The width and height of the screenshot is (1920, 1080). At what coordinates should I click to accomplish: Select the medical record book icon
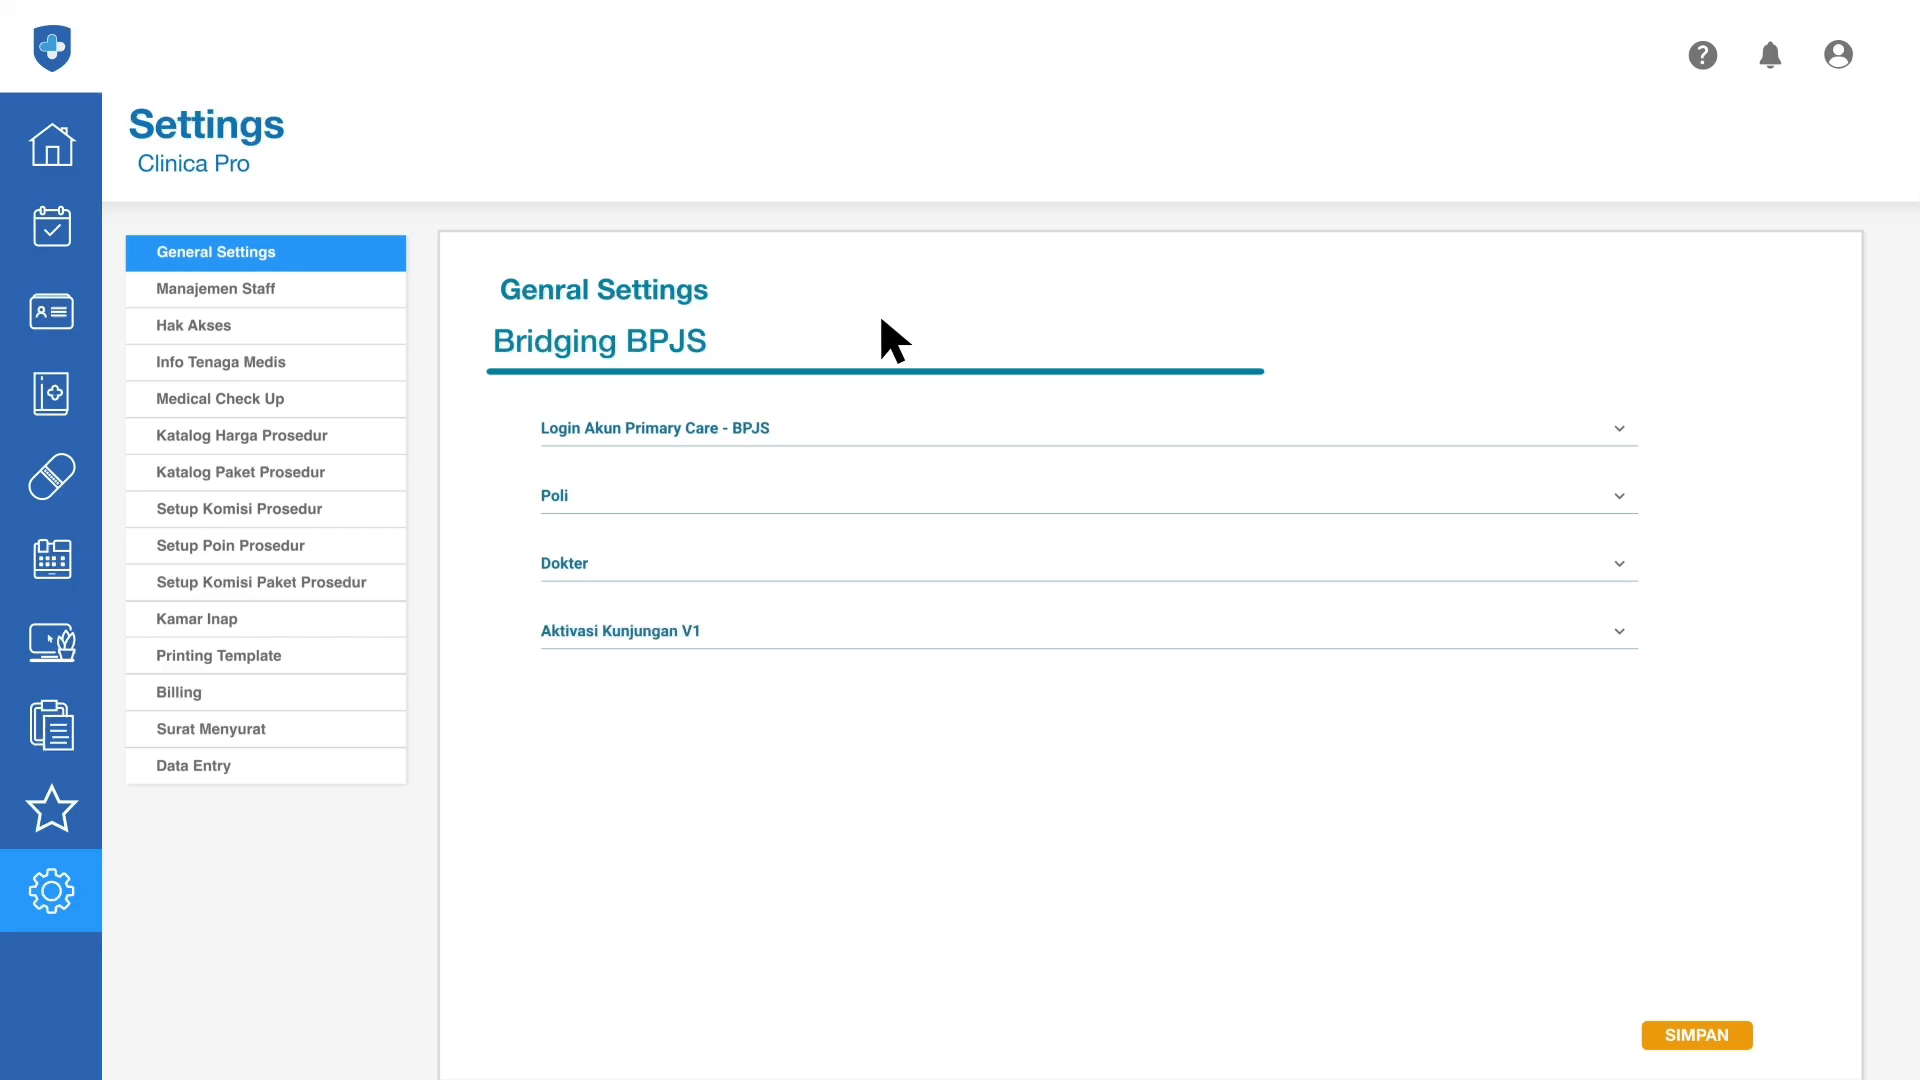coord(51,393)
